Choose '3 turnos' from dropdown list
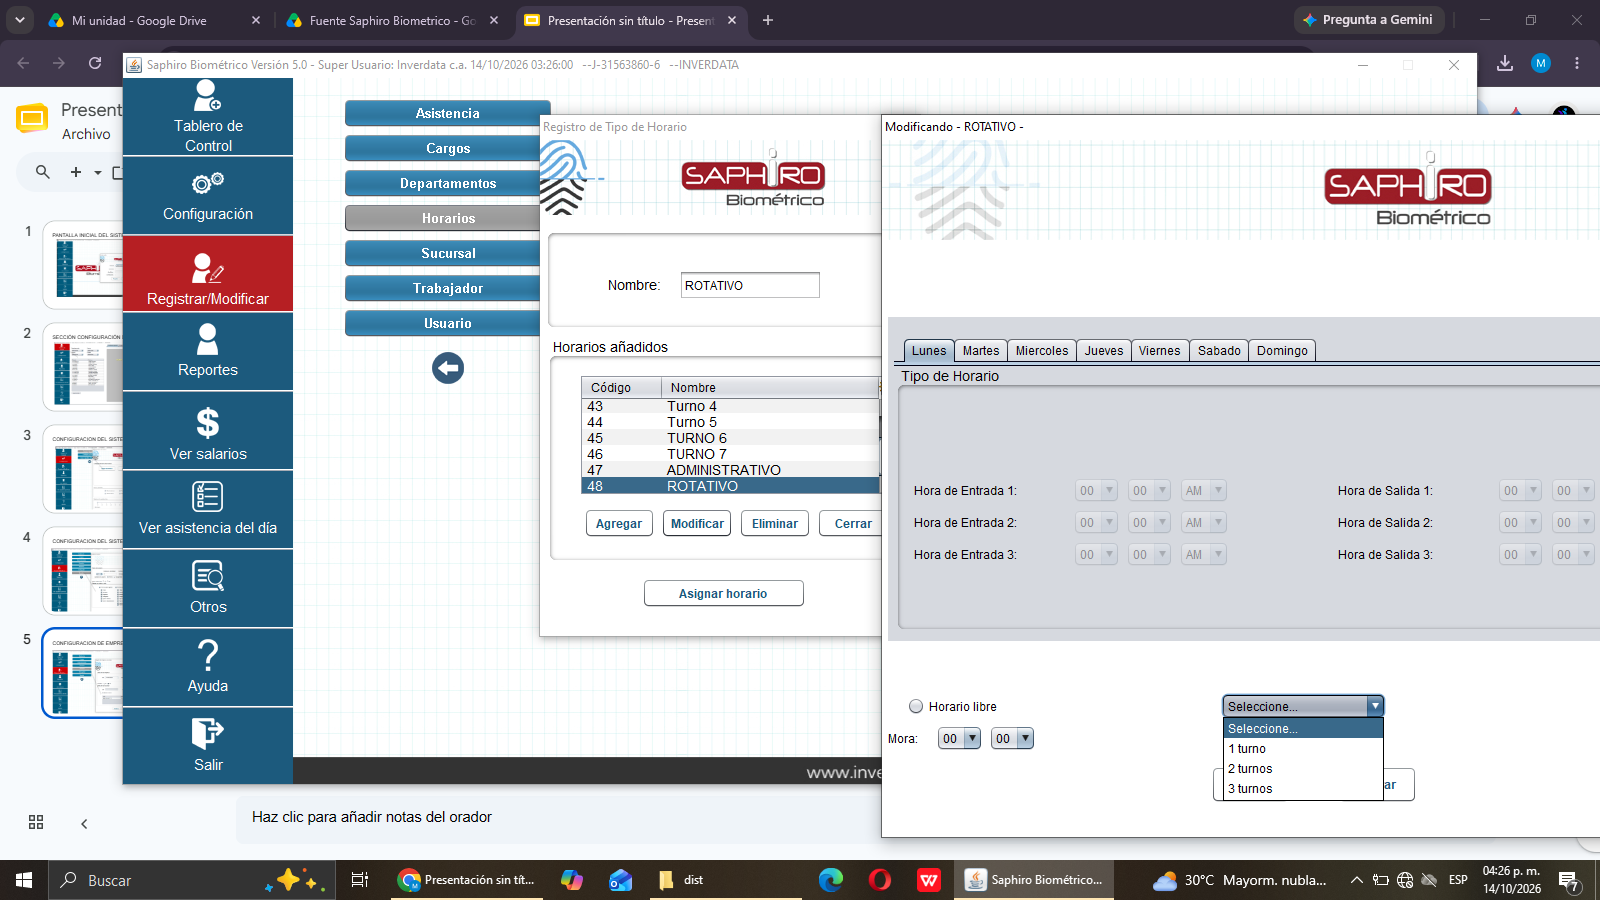Viewport: 1600px width, 900px height. [1303, 789]
